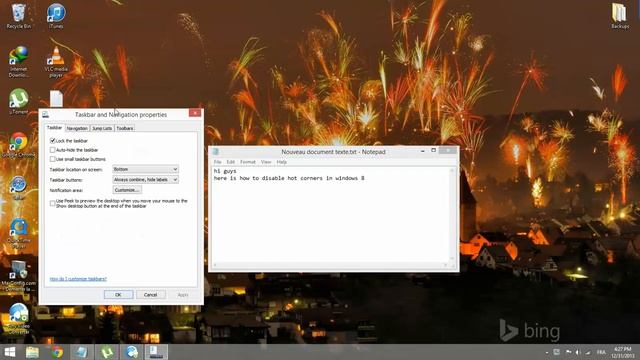Enable Use small taskbar buttons
This screenshot has width=640, height=360.
click(53, 159)
